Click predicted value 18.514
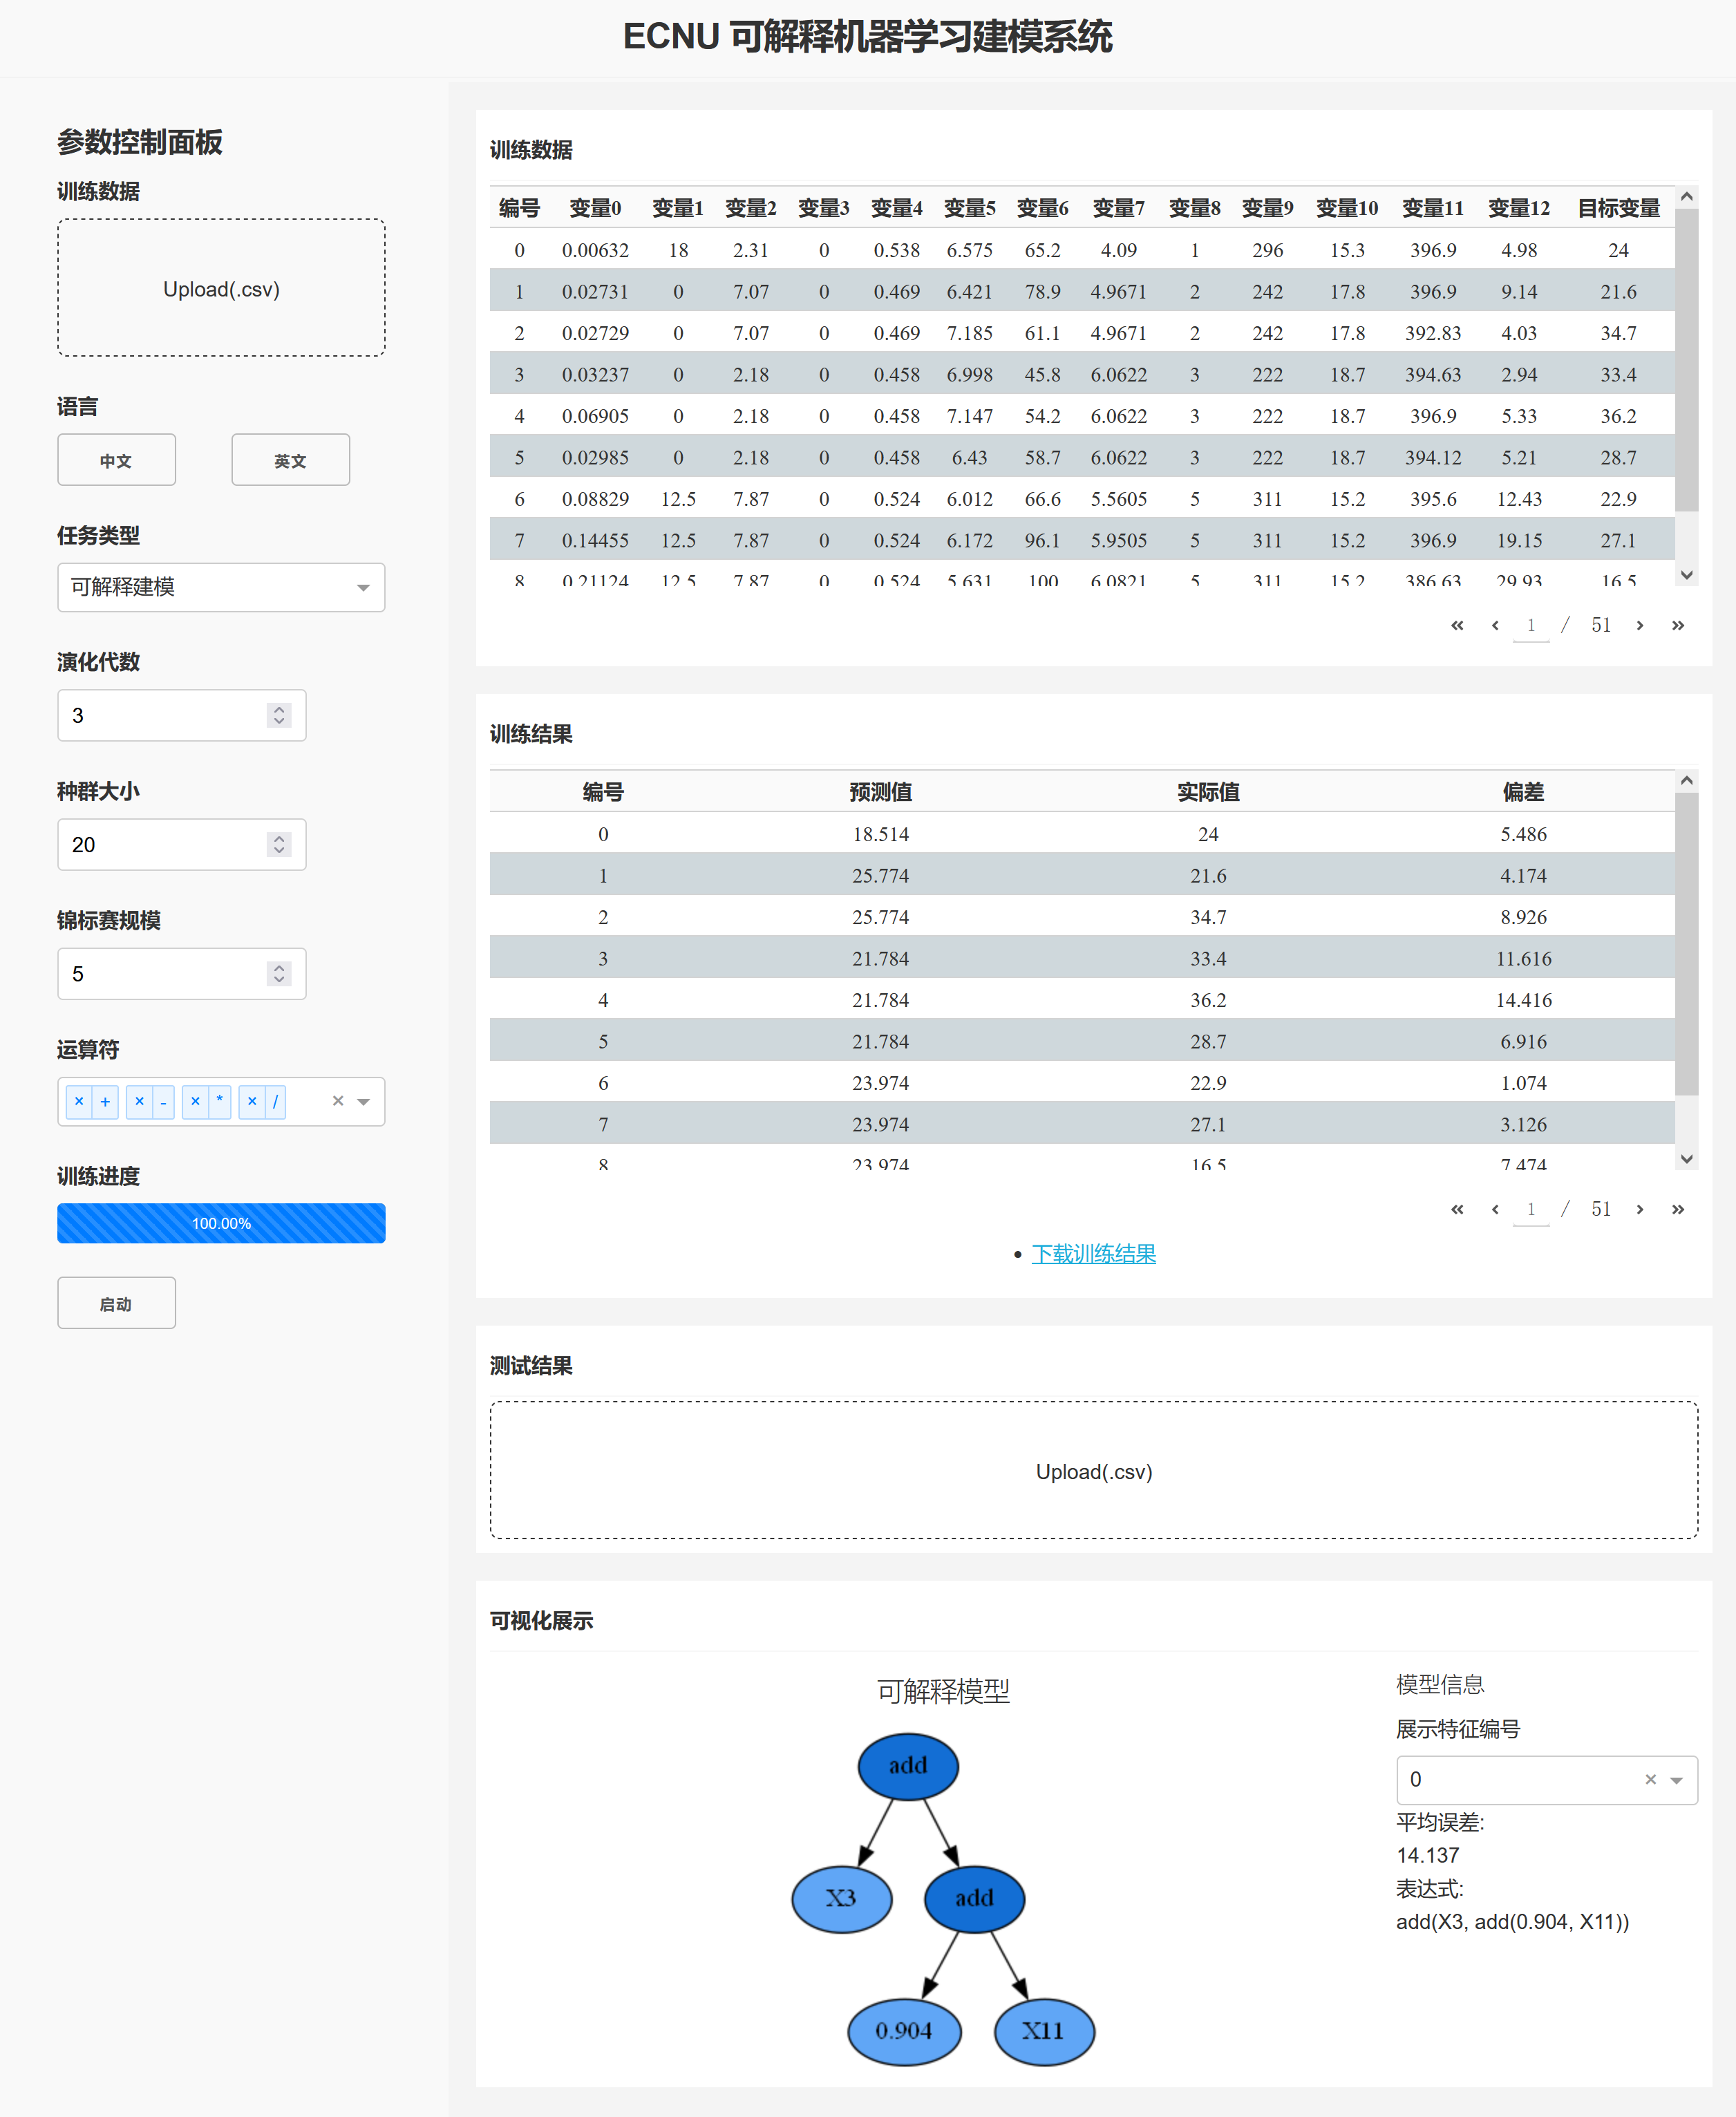Image resolution: width=1736 pixels, height=2117 pixels. 880,834
